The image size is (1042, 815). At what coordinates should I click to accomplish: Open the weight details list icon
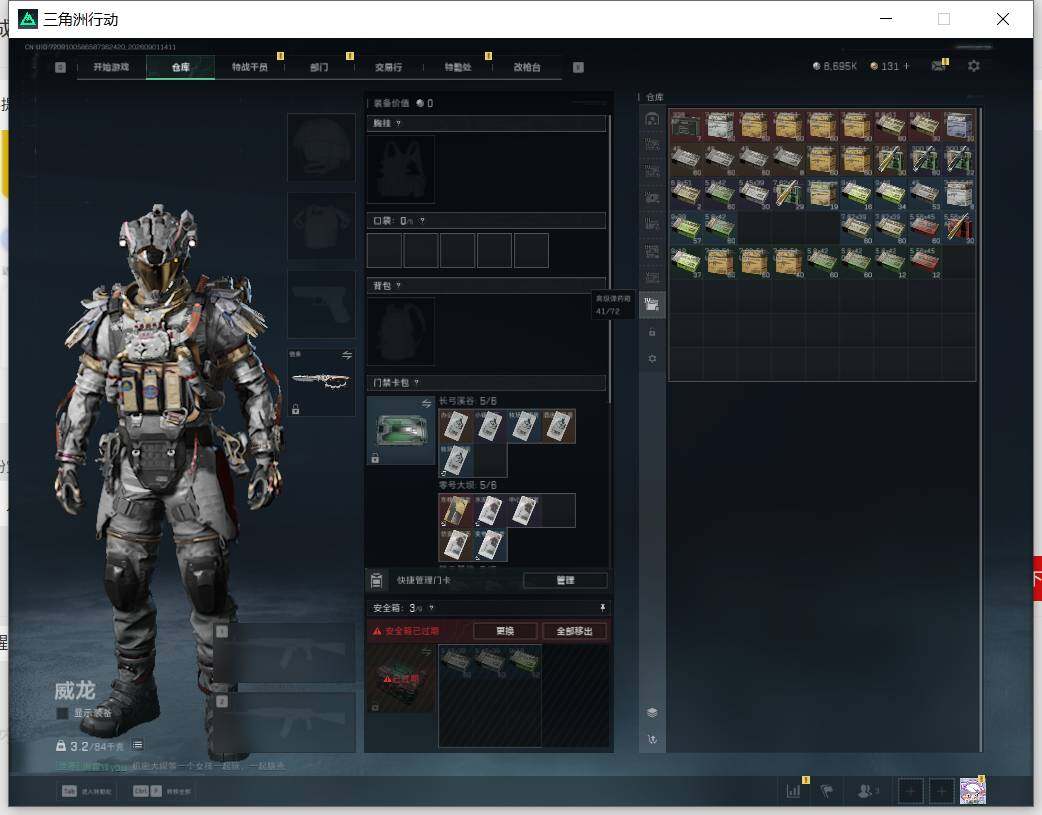click(x=137, y=745)
